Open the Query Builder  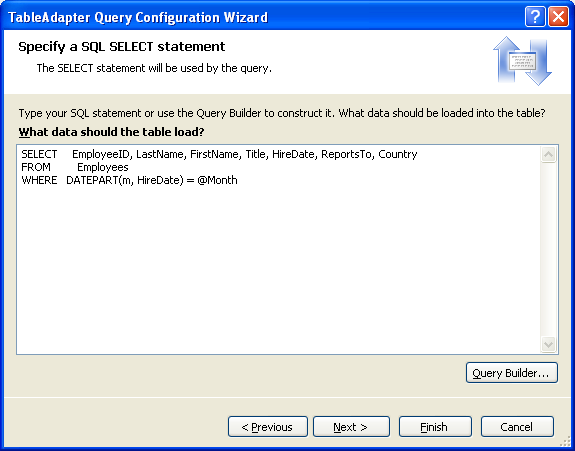pyautogui.click(x=512, y=373)
